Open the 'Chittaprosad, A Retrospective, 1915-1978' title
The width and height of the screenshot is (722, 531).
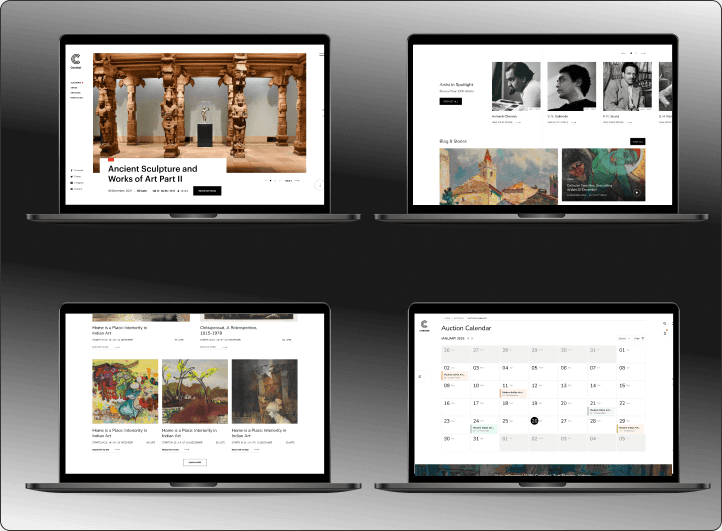[228, 330]
